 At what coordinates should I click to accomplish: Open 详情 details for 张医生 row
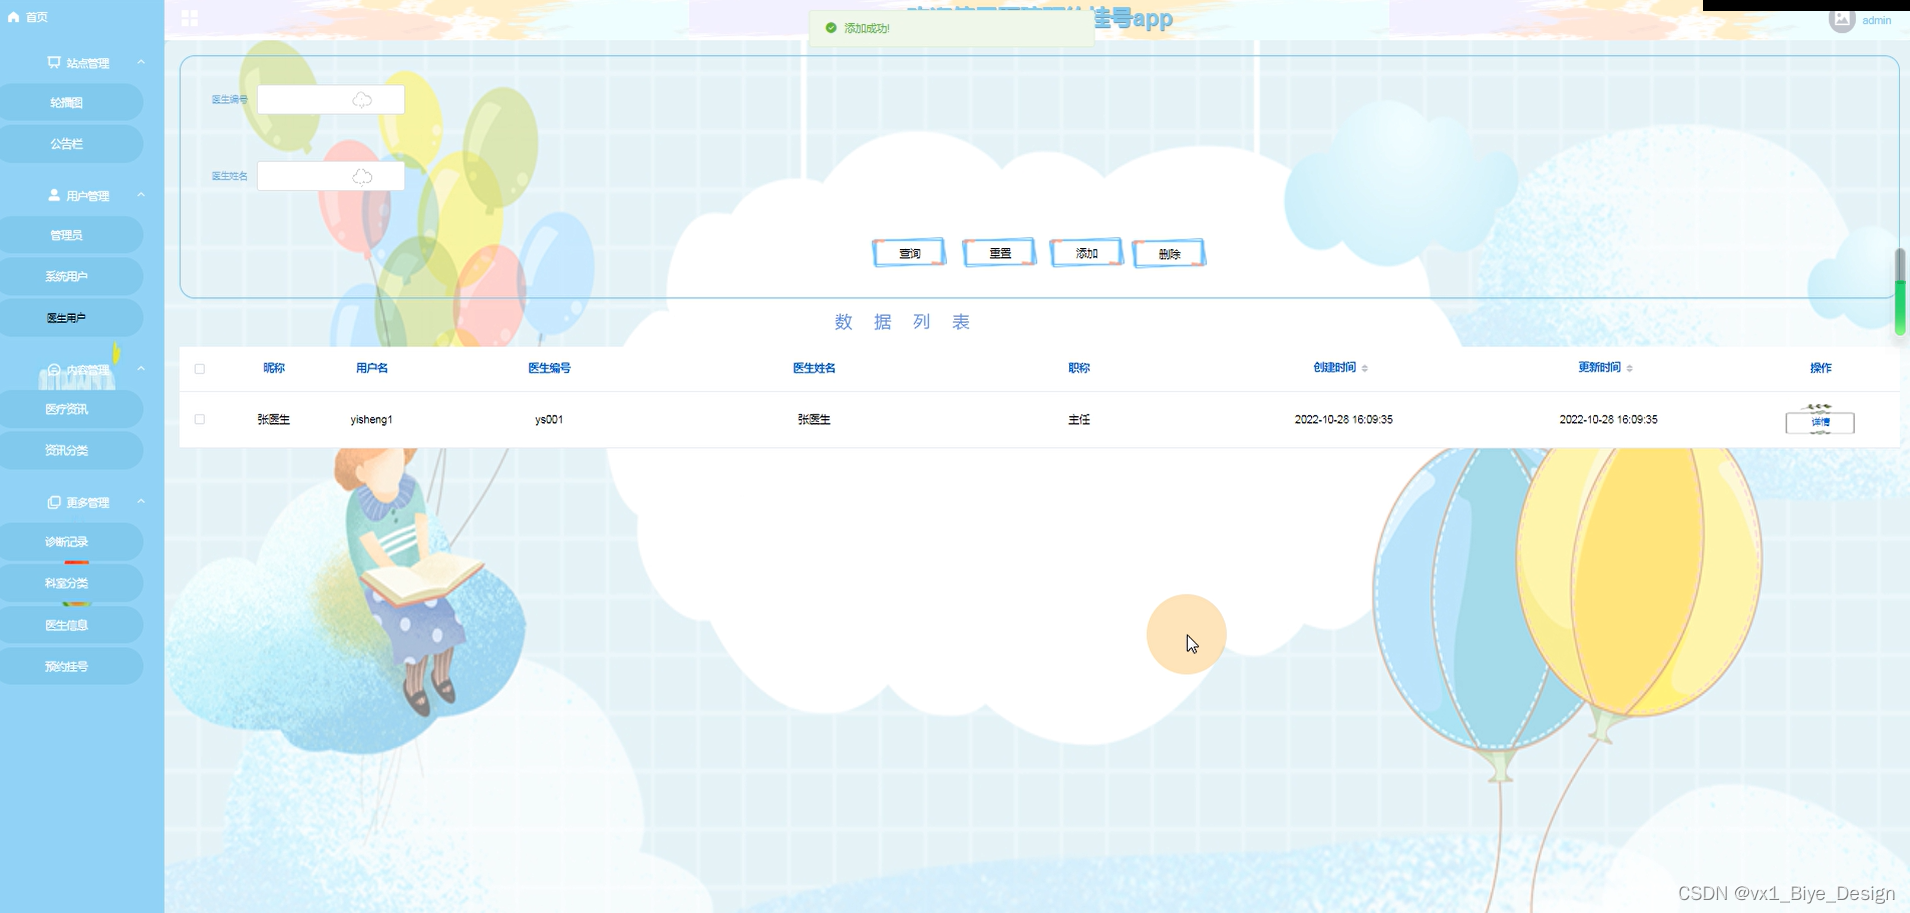pyautogui.click(x=1820, y=422)
